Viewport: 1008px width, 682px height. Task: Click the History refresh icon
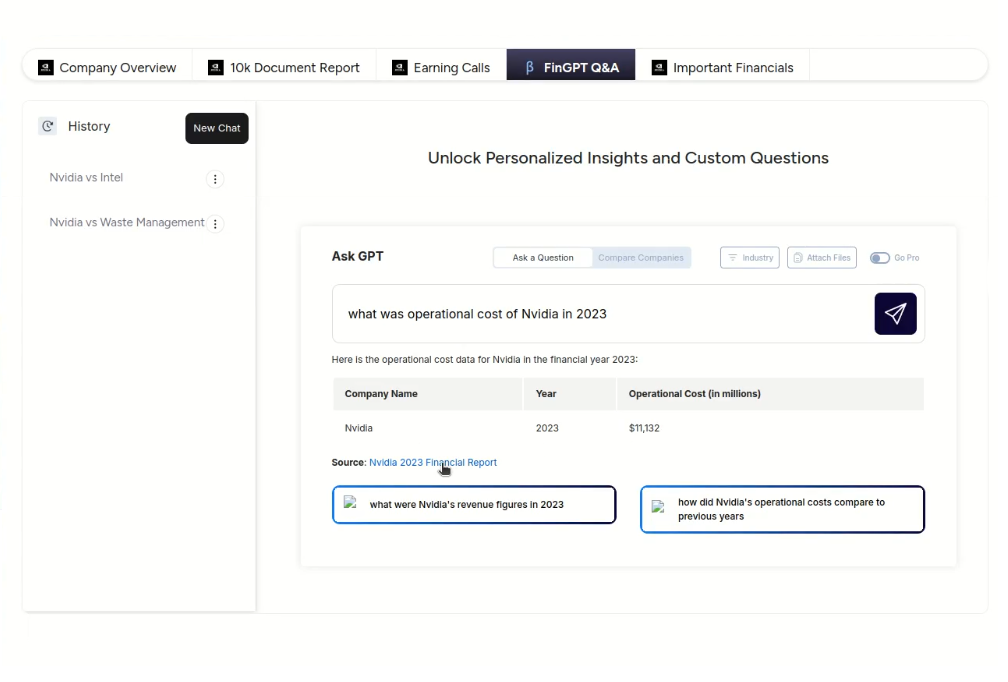[48, 126]
